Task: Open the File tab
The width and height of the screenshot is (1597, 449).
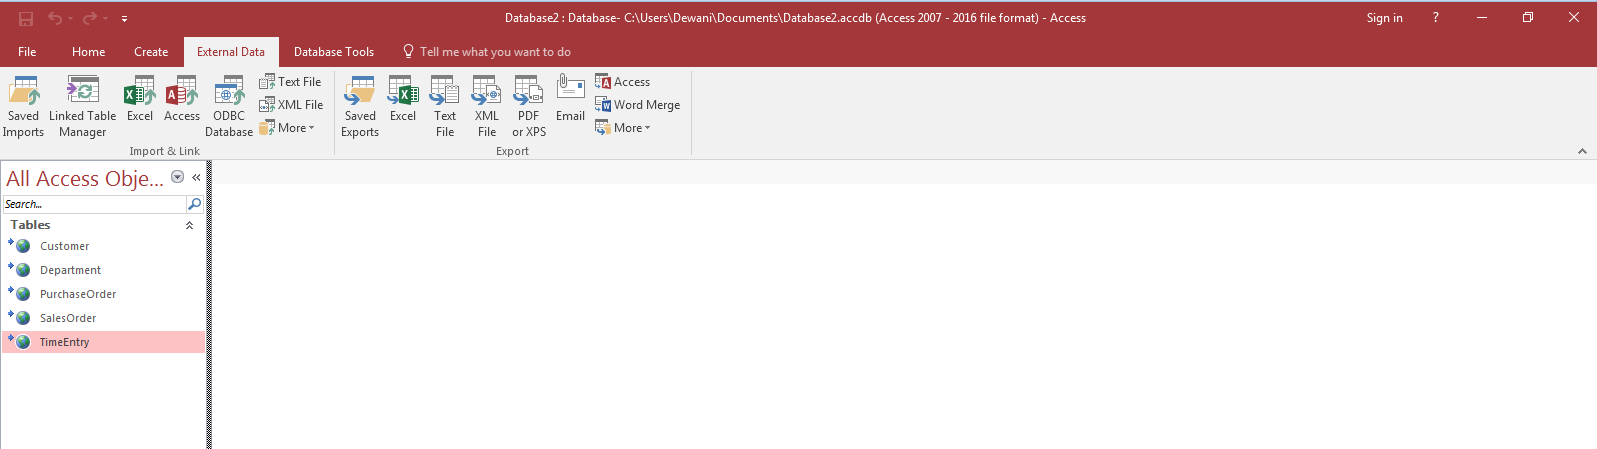Action: point(27,52)
